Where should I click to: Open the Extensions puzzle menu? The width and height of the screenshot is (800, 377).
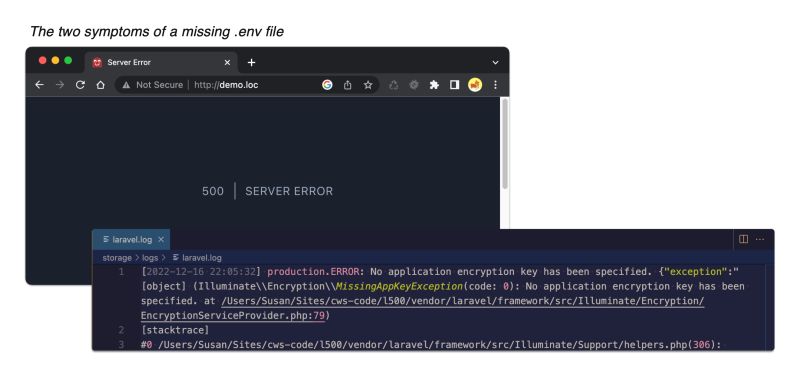(x=434, y=85)
